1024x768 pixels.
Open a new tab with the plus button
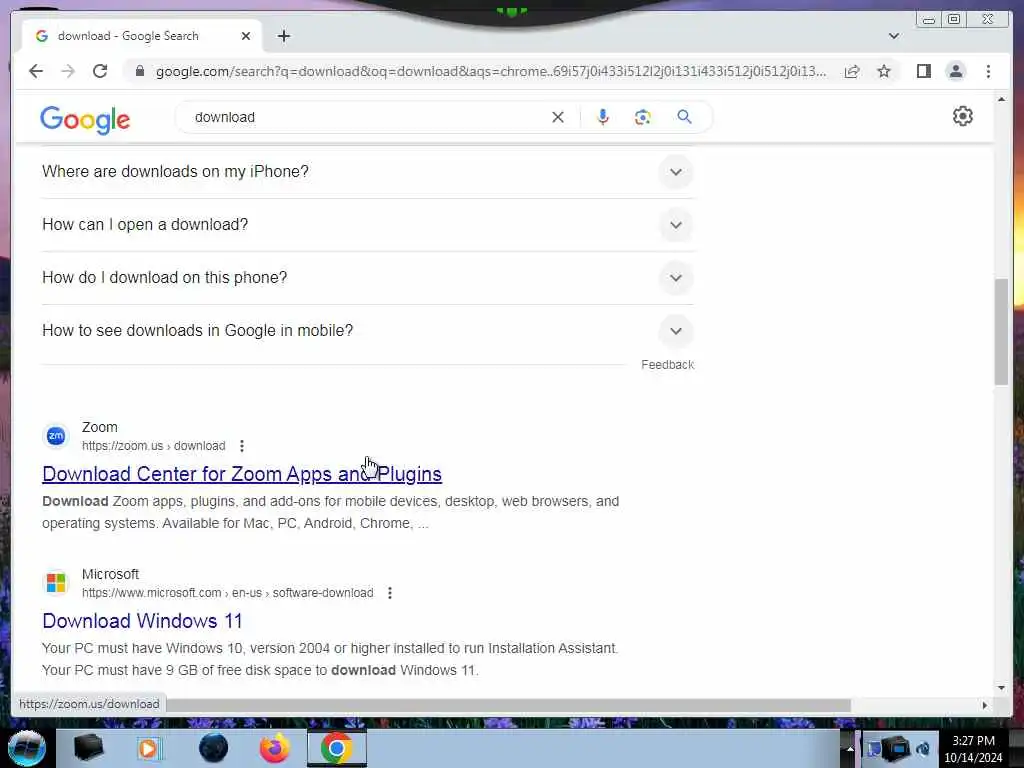[x=283, y=36]
